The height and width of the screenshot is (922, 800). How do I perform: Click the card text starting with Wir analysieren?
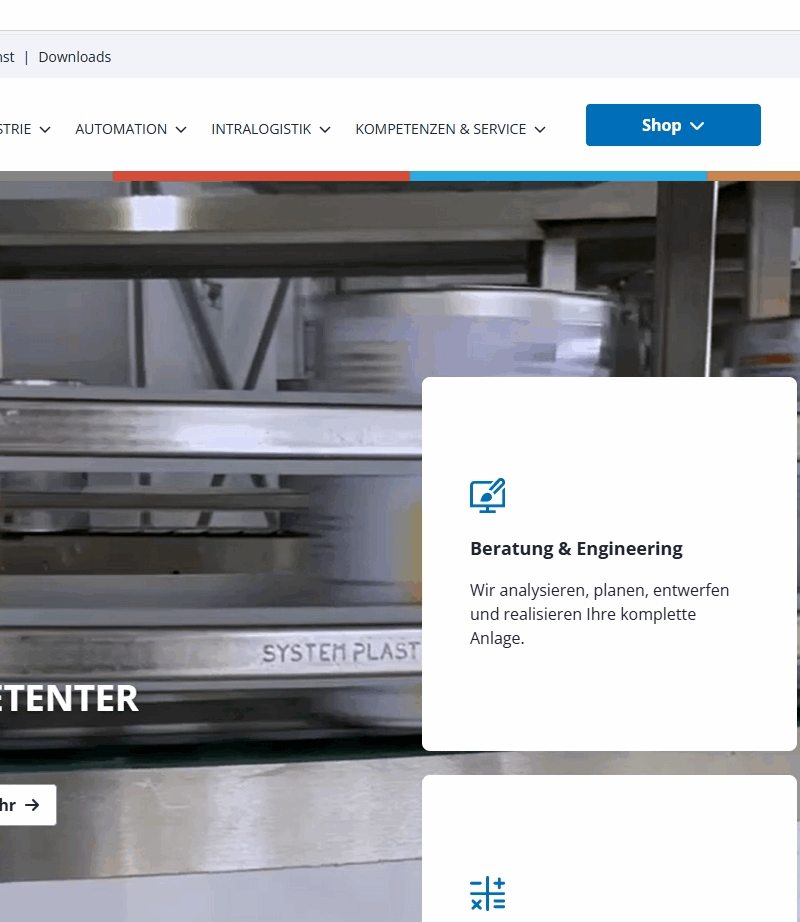coord(599,614)
